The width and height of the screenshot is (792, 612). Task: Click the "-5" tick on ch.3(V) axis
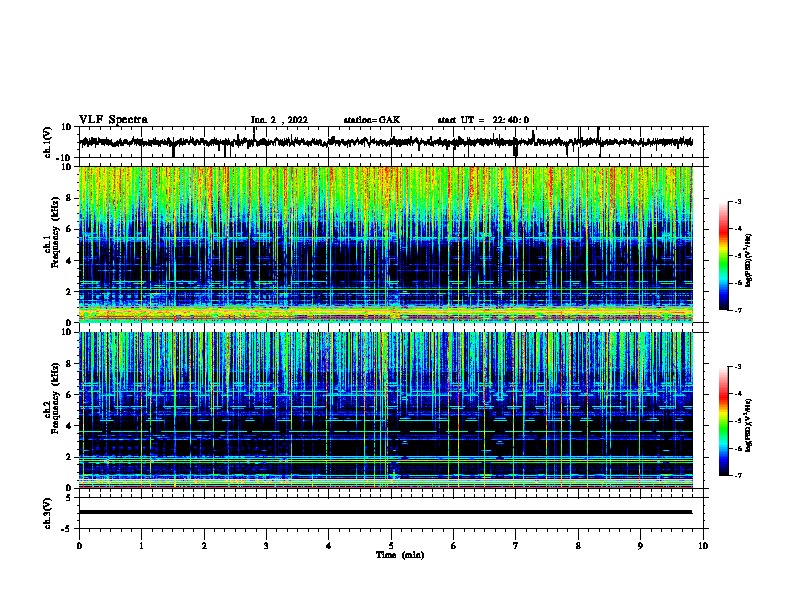(x=67, y=529)
